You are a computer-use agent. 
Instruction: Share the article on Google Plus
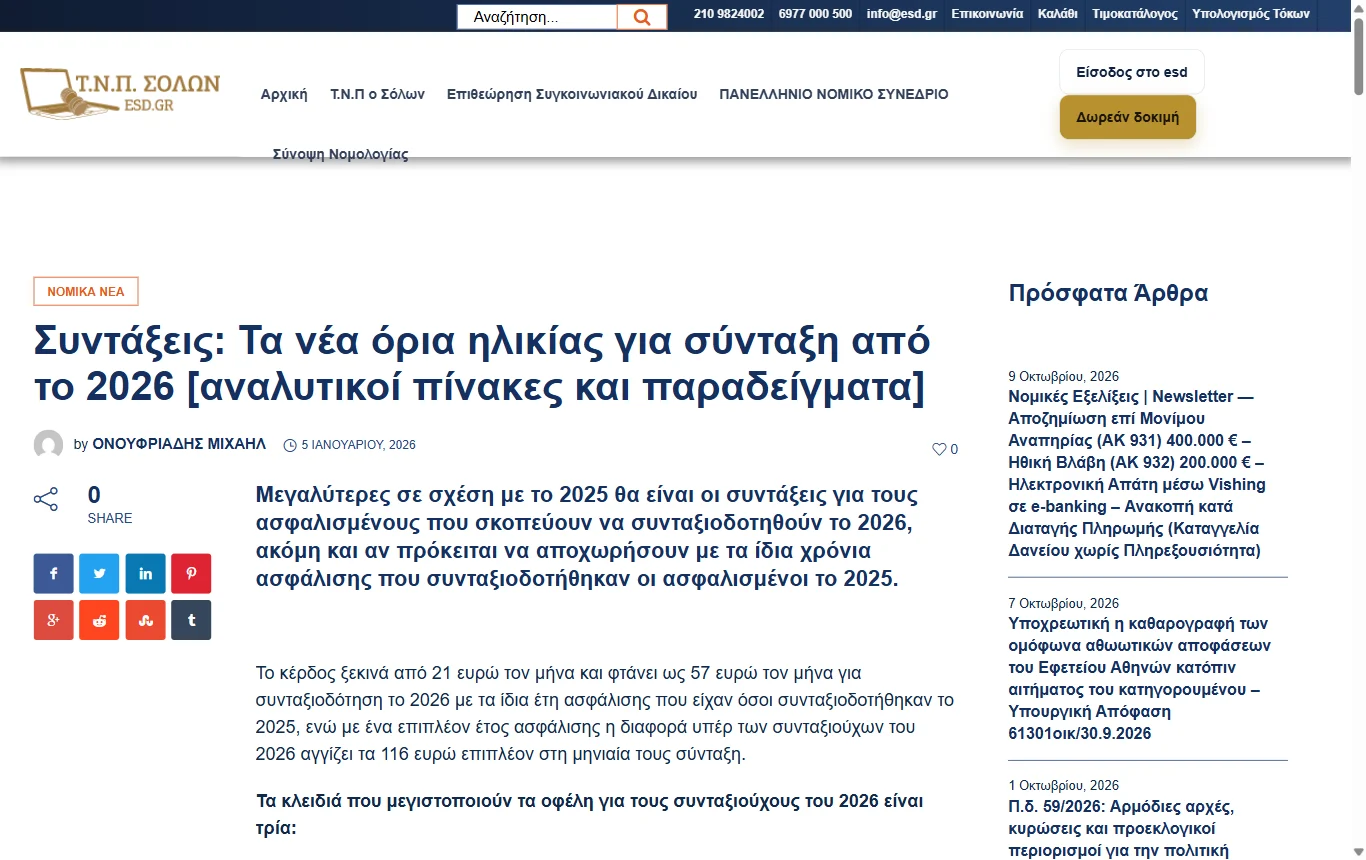pyautogui.click(x=54, y=620)
